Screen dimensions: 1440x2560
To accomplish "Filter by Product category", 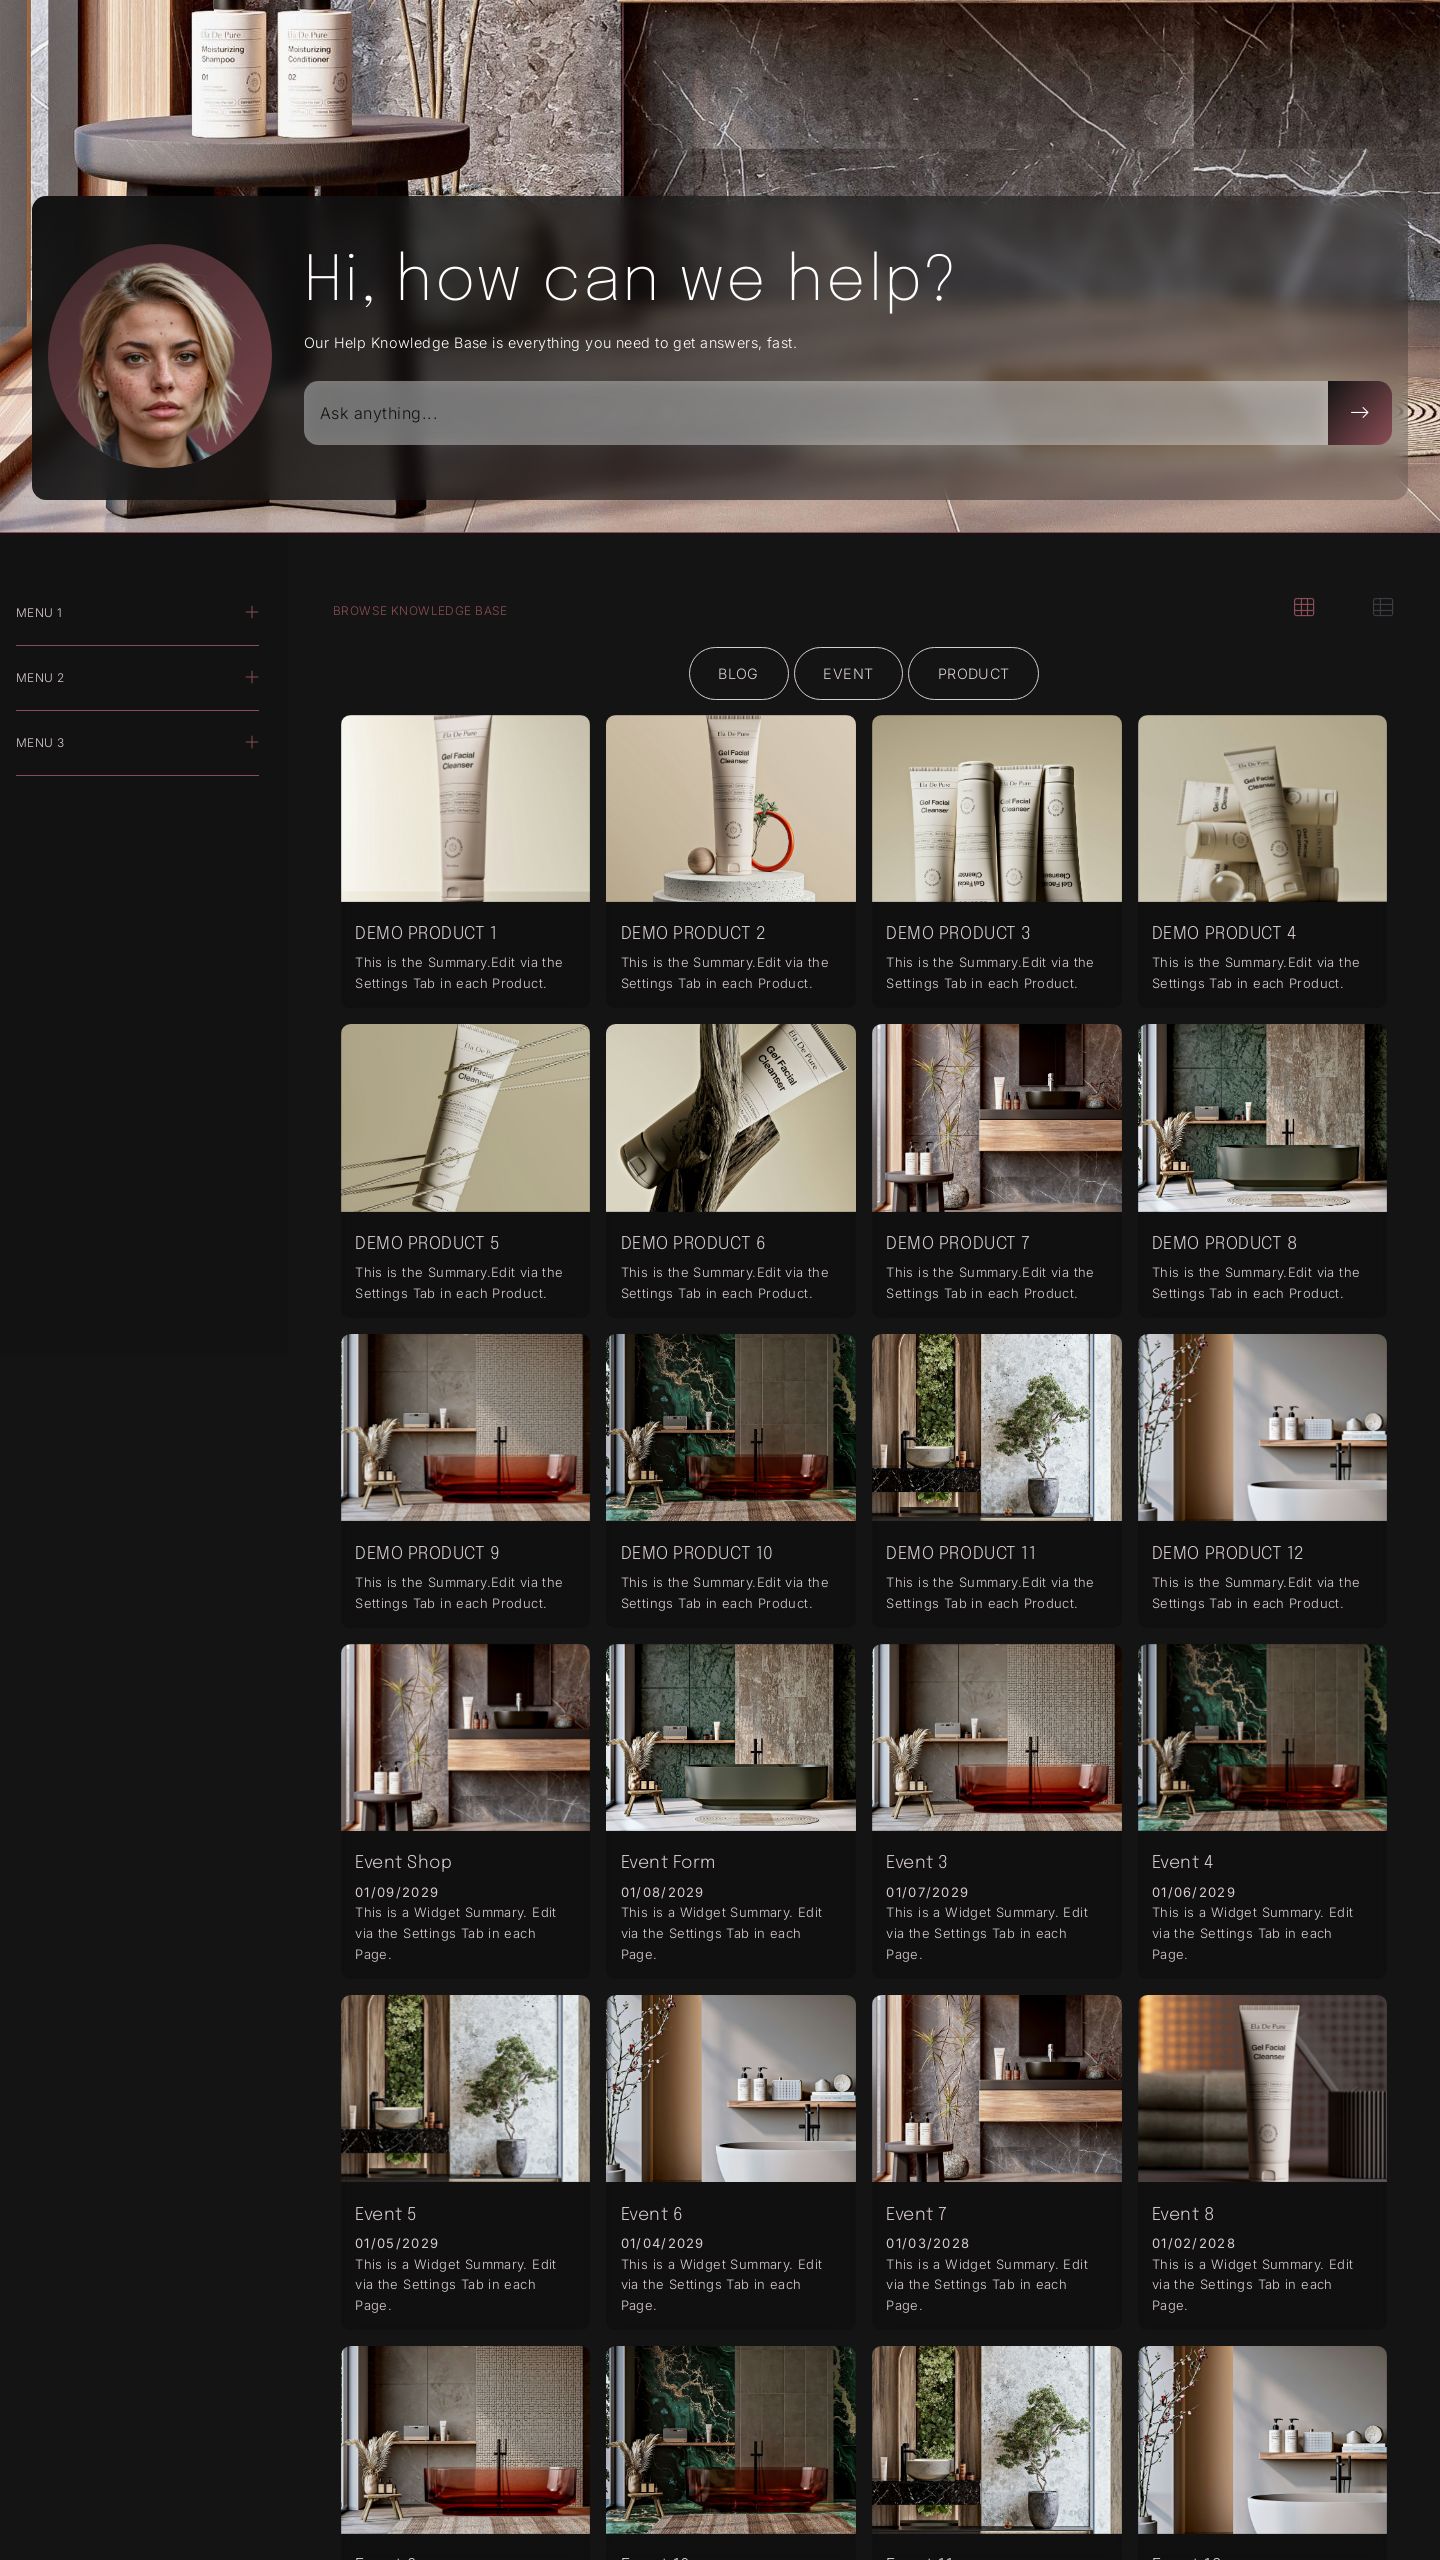I will (973, 674).
